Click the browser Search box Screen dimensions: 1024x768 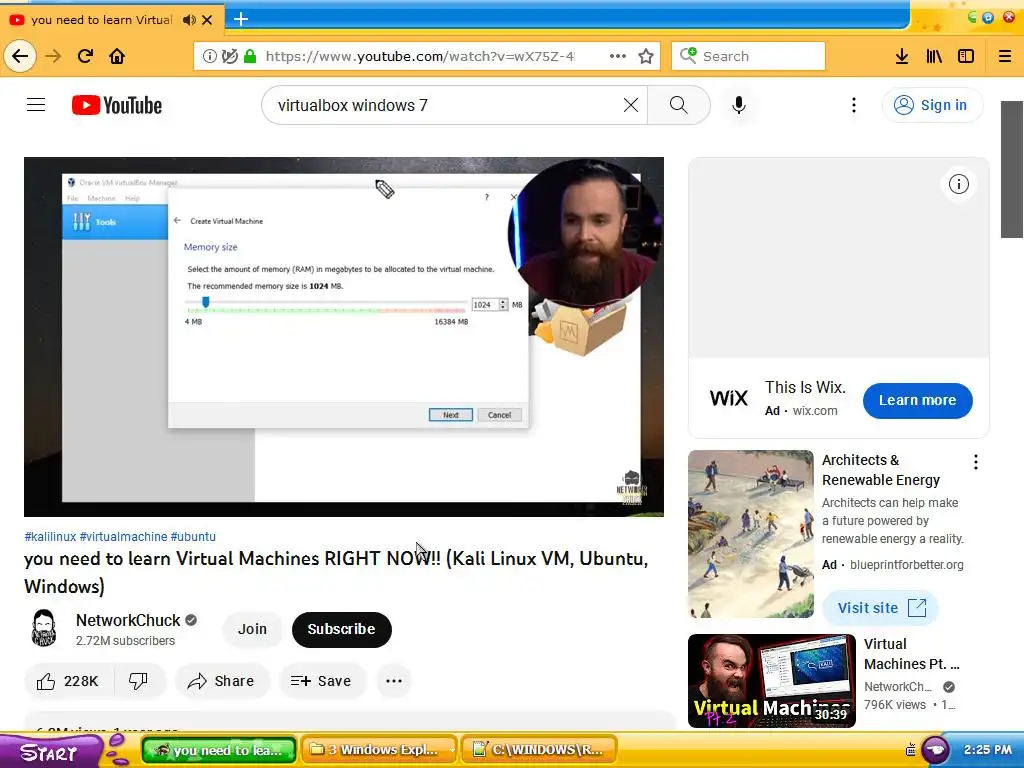(x=748, y=56)
